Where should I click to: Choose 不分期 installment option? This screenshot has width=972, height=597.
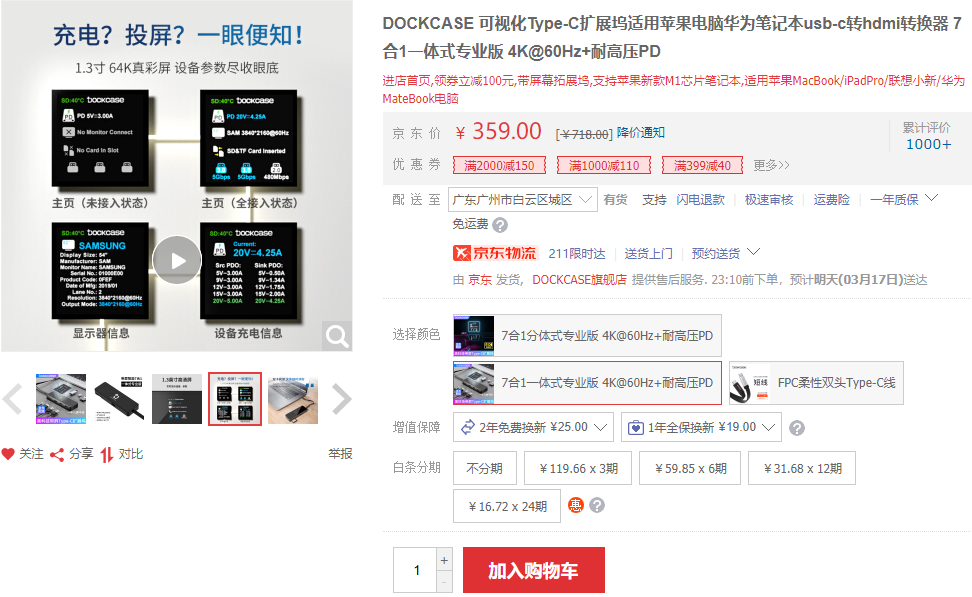(x=485, y=468)
